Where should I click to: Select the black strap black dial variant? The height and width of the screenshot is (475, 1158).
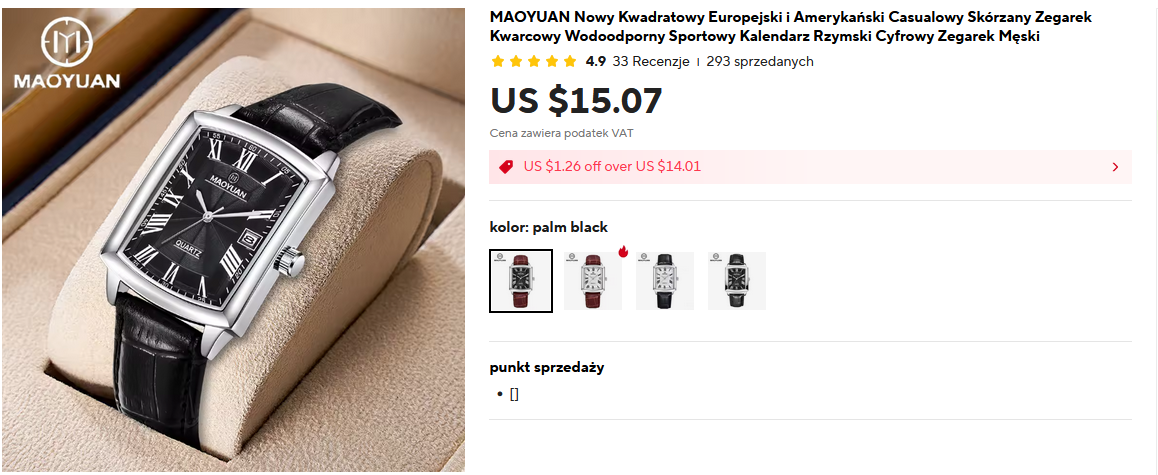click(737, 281)
